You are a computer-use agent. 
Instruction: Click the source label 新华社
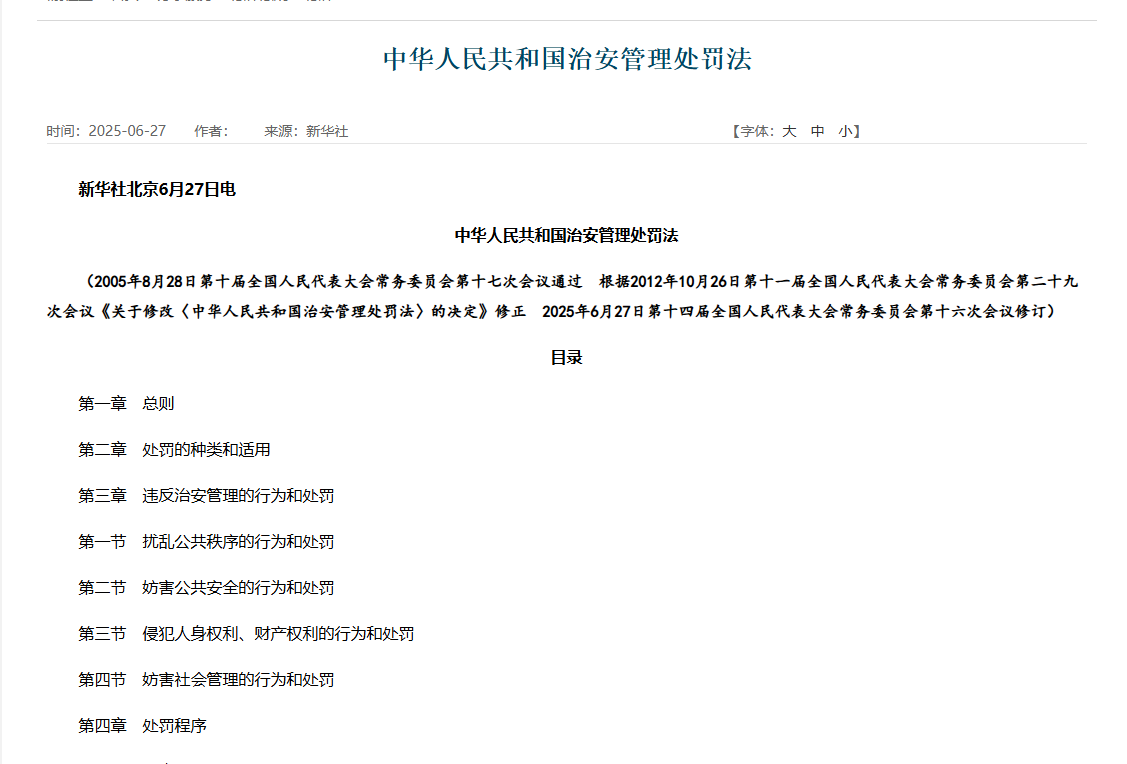click(x=326, y=131)
